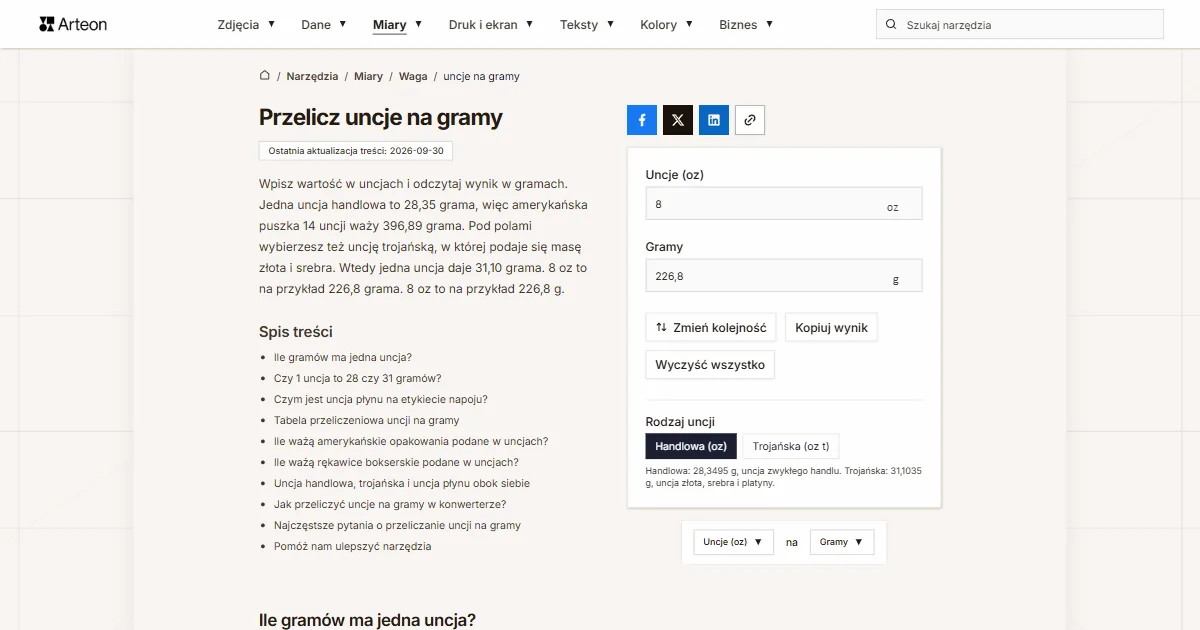Click the home breadcrumb icon

pos(265,76)
